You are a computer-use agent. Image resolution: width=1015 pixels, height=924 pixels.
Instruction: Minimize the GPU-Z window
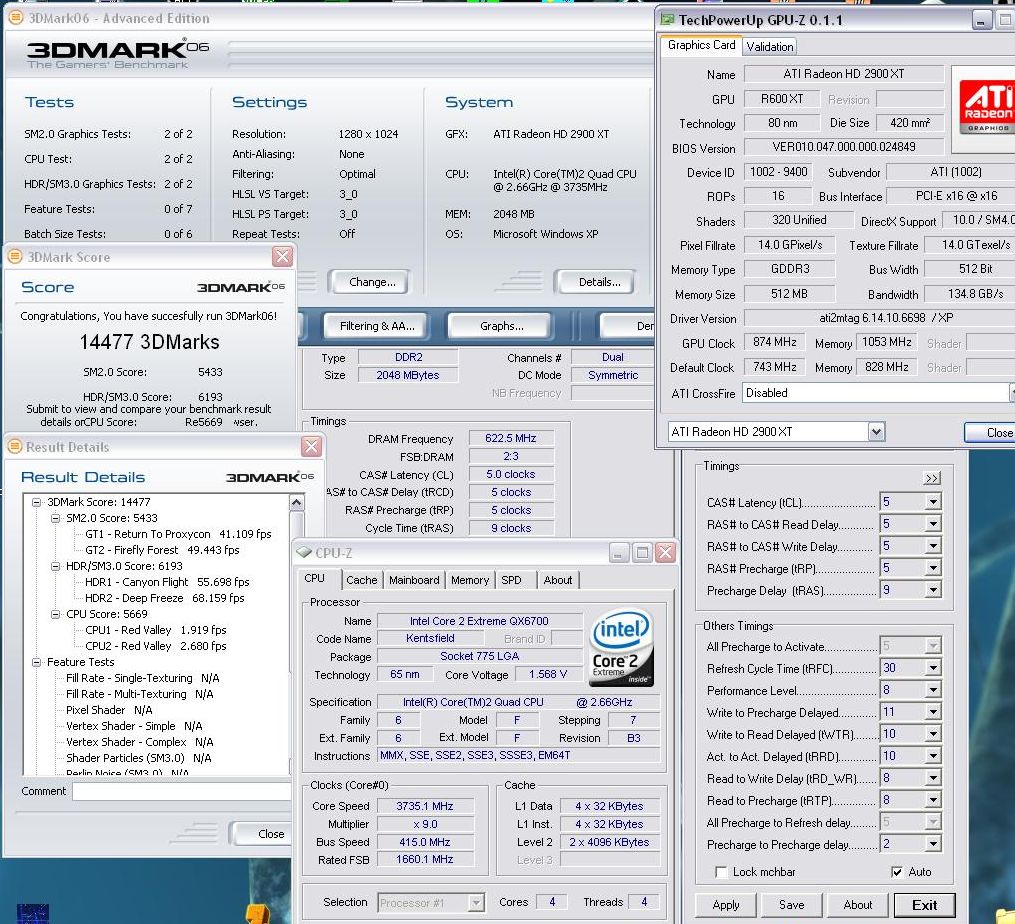pos(981,21)
